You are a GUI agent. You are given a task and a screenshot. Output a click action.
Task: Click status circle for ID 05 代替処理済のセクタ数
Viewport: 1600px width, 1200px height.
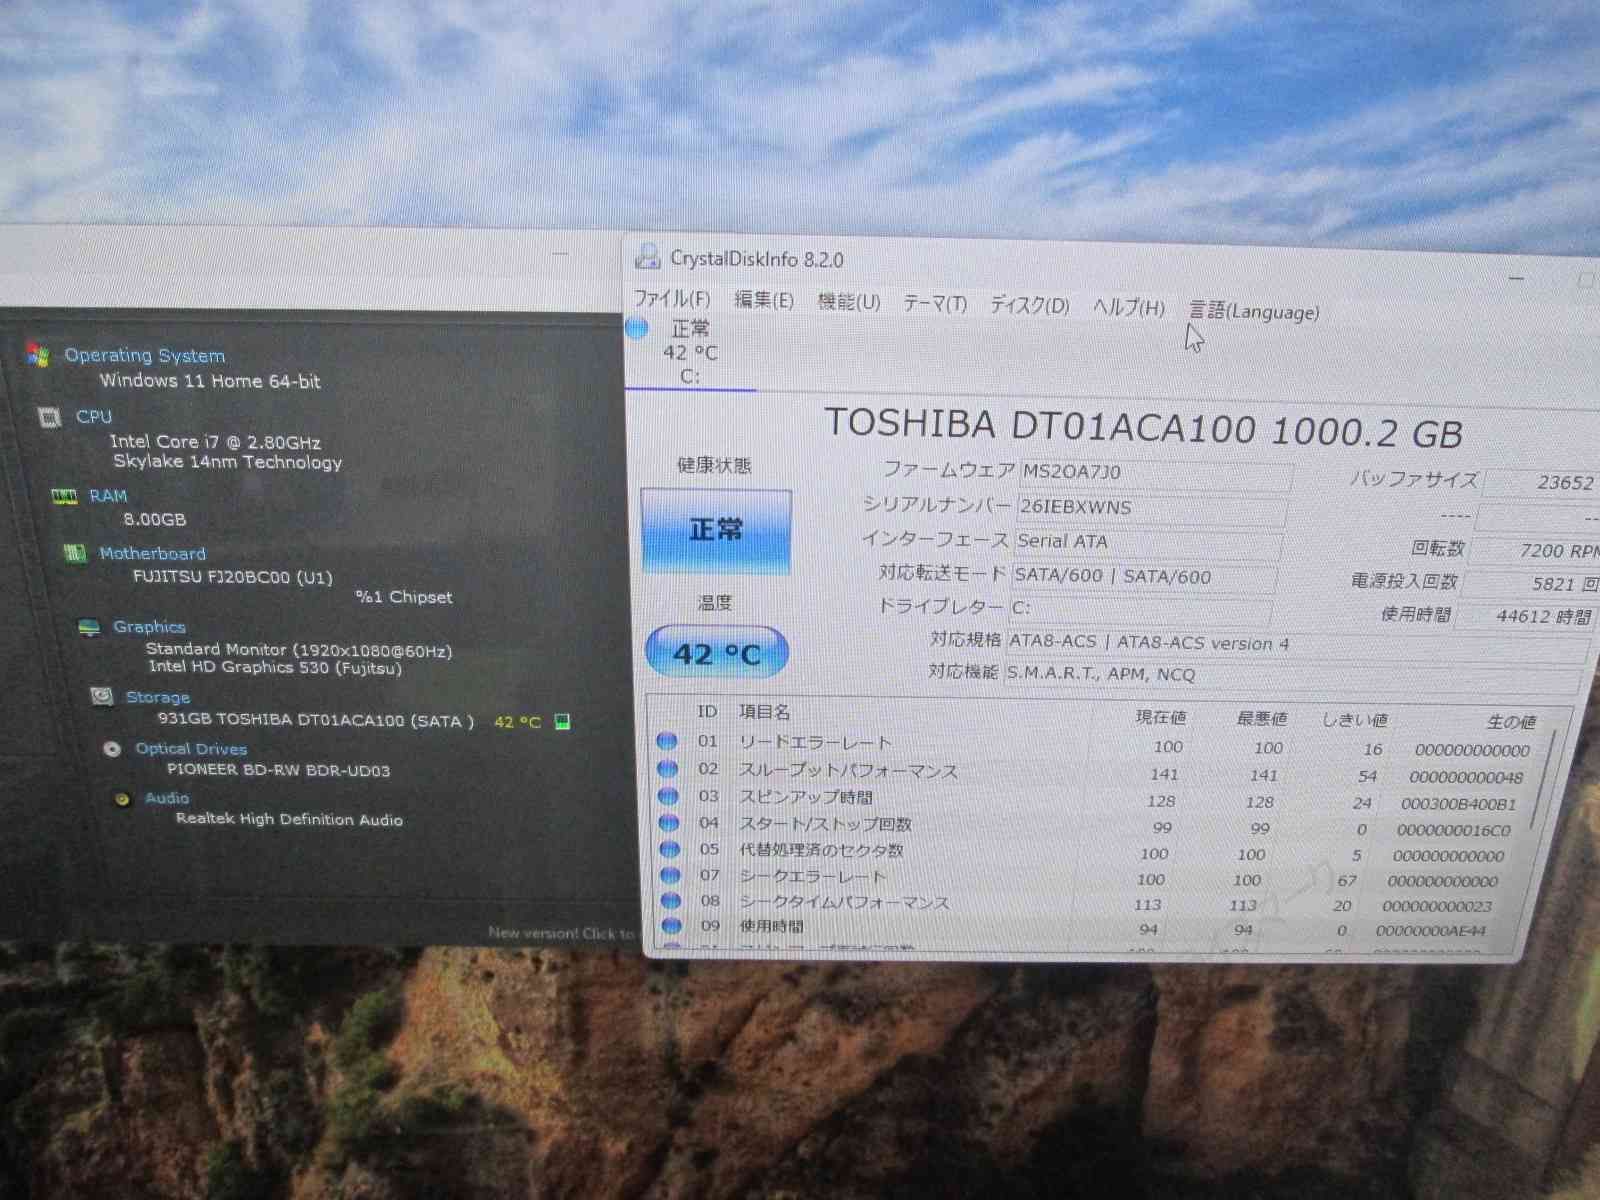click(669, 849)
